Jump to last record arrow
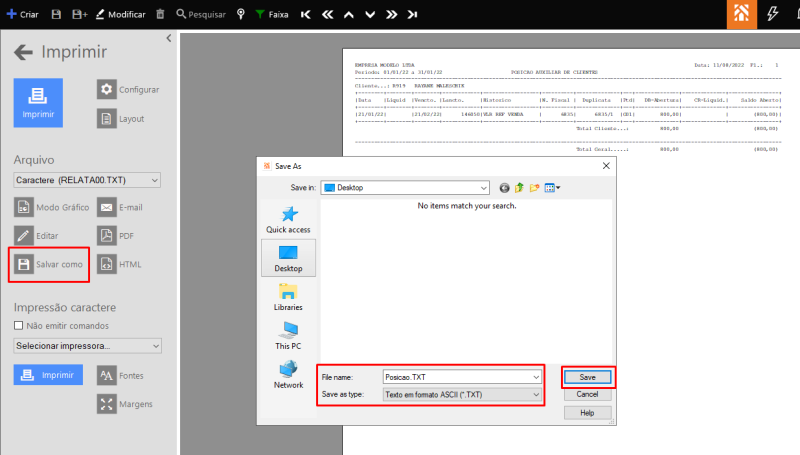 point(412,14)
